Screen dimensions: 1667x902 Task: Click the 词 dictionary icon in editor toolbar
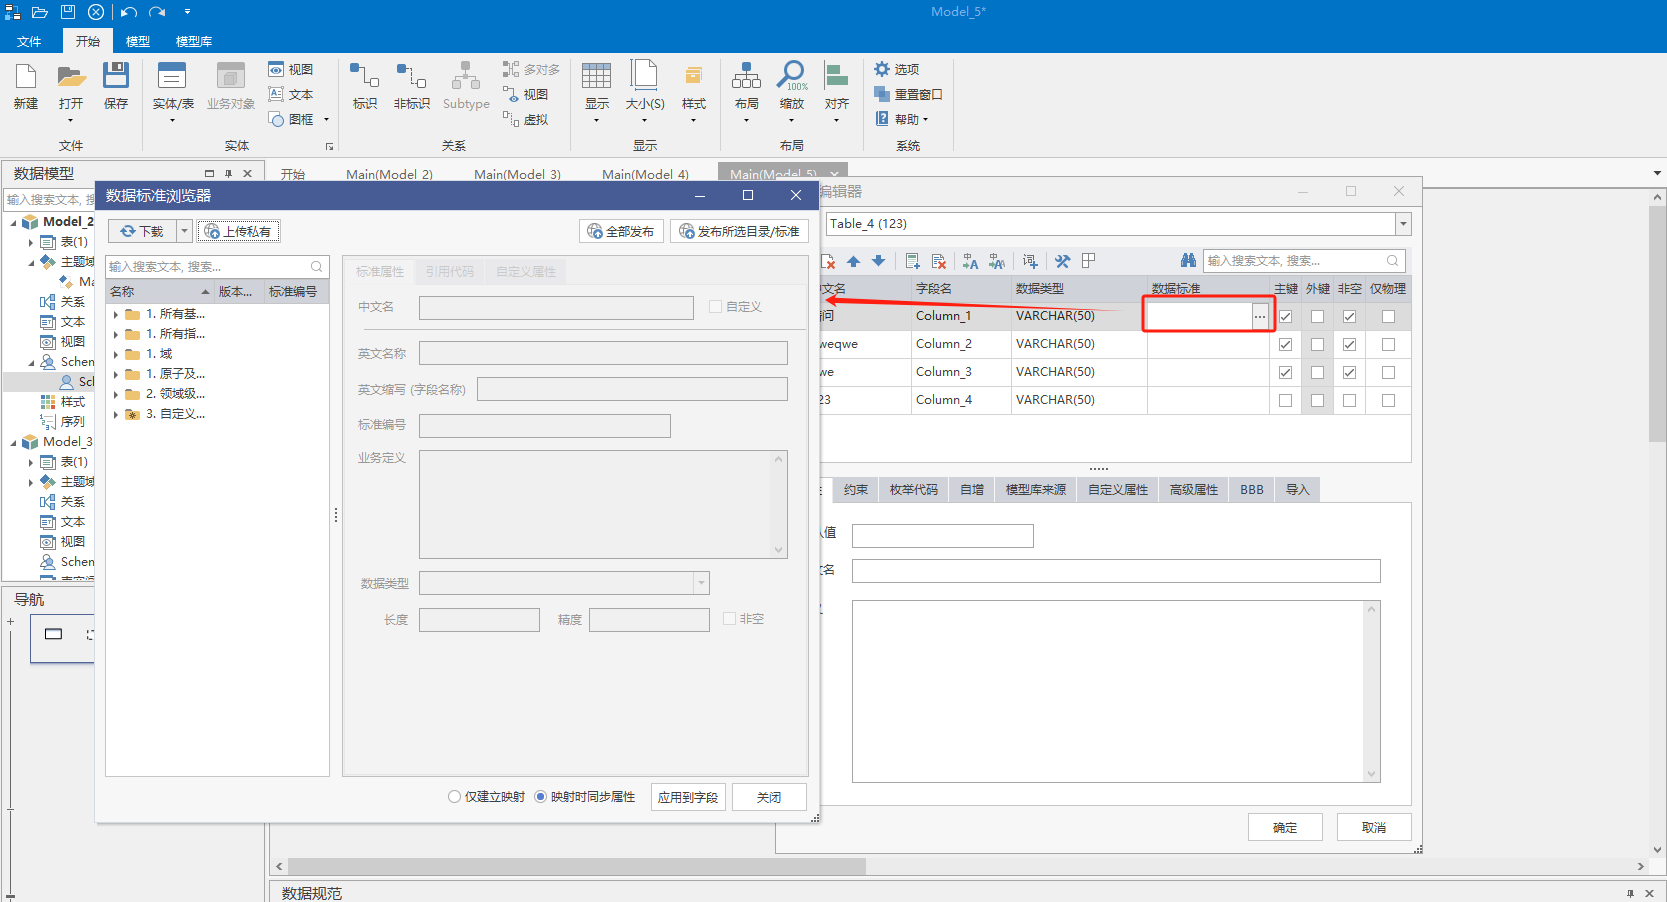[x=1030, y=261]
